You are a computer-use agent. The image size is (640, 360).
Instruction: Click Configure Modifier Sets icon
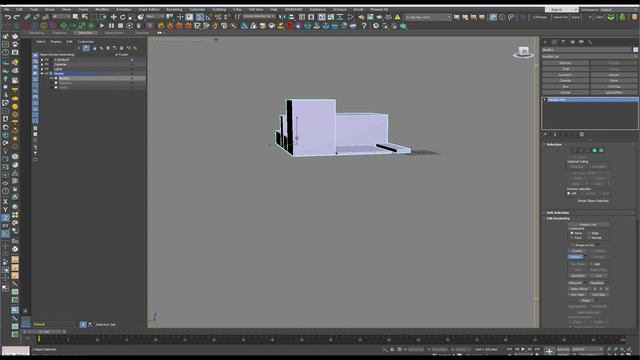click(x=582, y=134)
